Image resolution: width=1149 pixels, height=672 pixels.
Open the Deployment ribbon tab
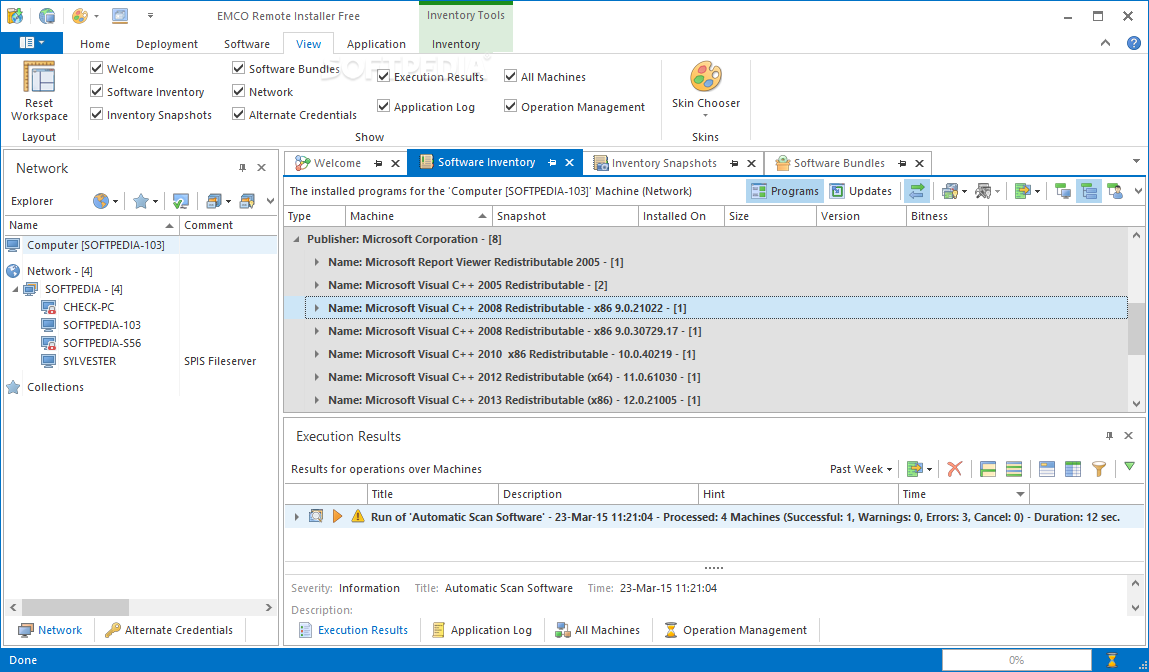(167, 44)
